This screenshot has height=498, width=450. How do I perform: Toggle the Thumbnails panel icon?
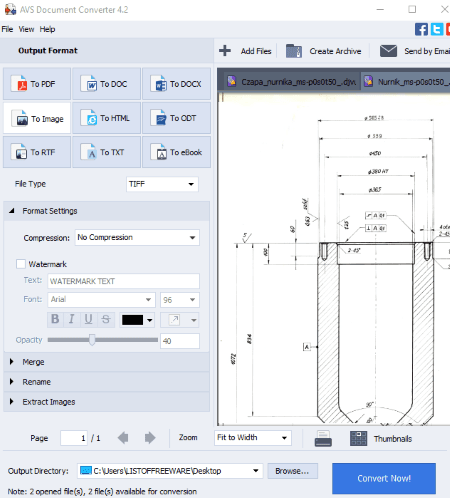click(358, 438)
